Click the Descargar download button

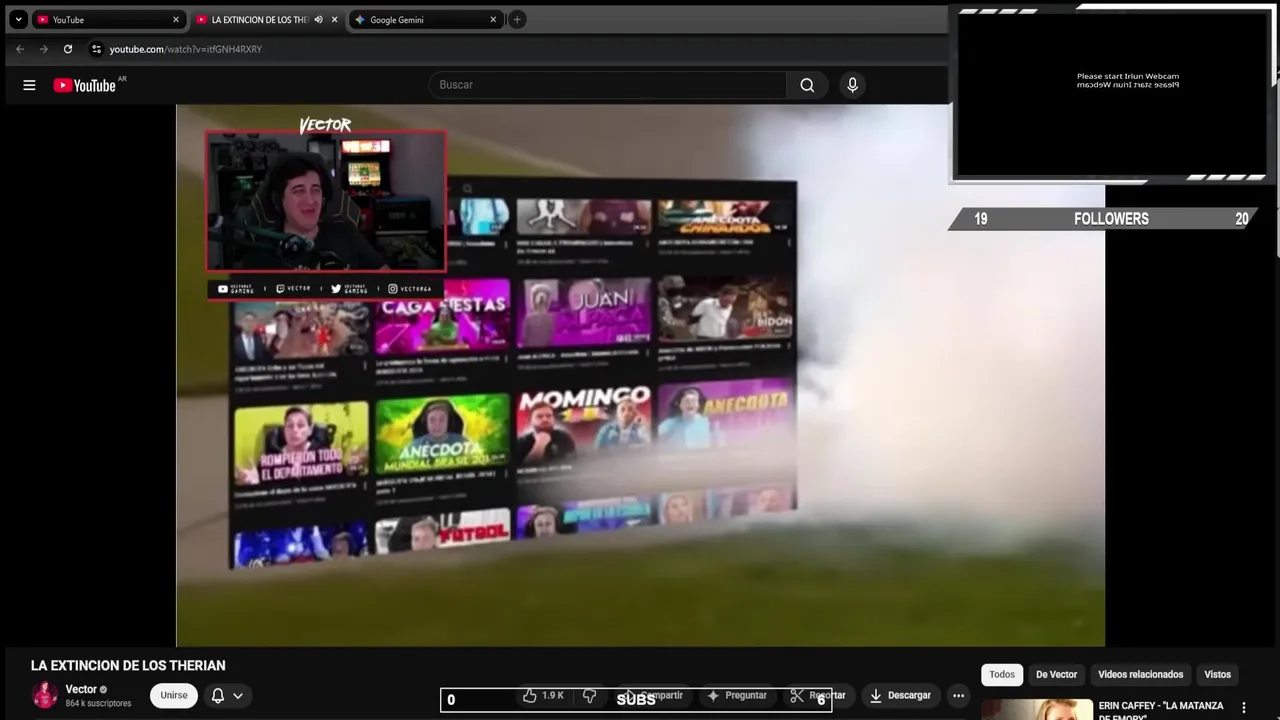(x=900, y=695)
